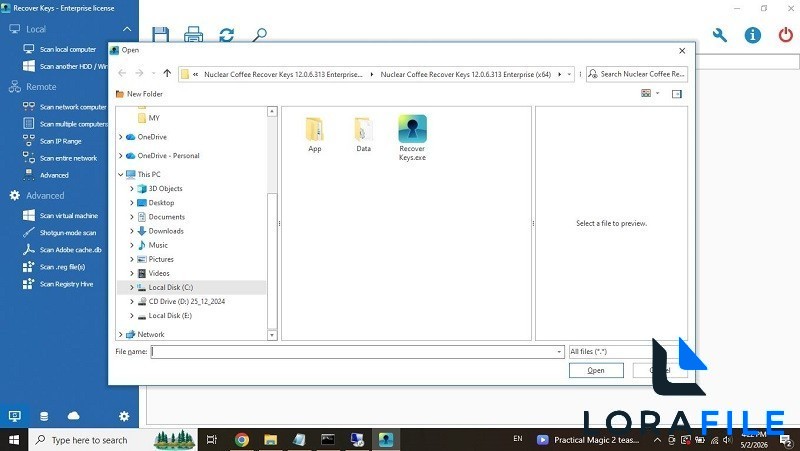Select the Data folder

pos(363,135)
